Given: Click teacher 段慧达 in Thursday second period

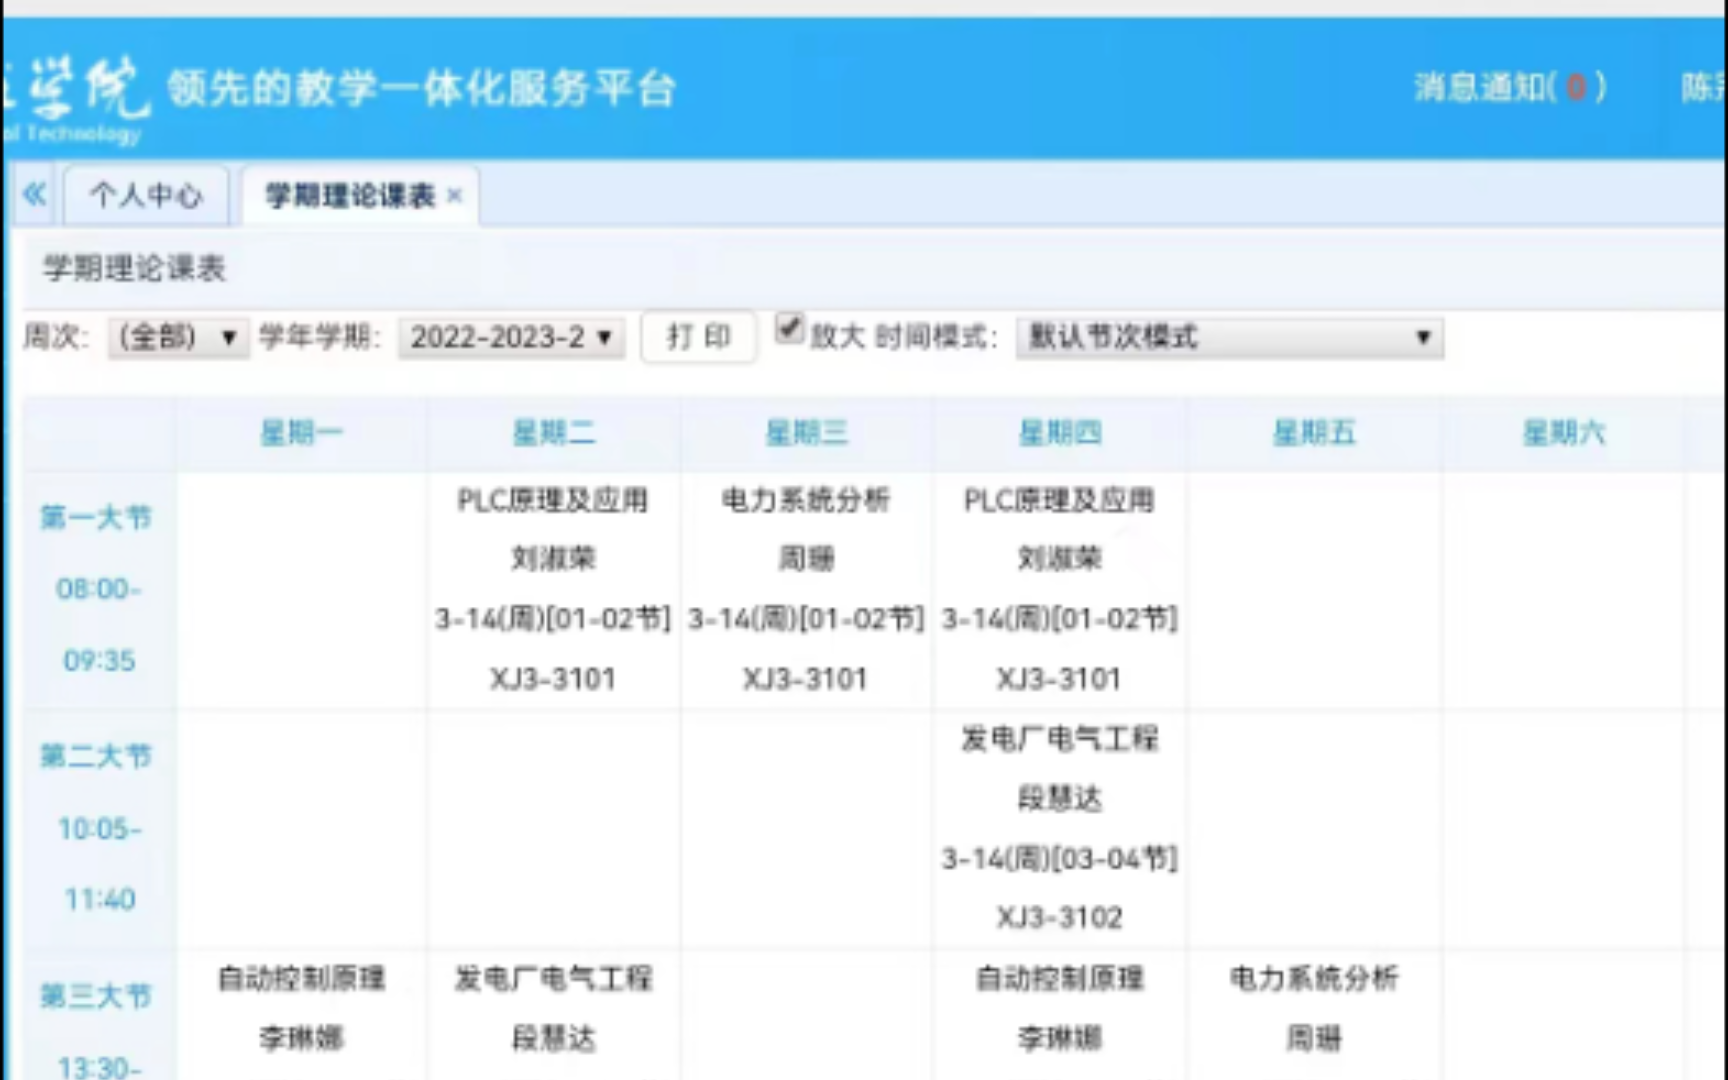Looking at the screenshot, I should tap(1059, 798).
